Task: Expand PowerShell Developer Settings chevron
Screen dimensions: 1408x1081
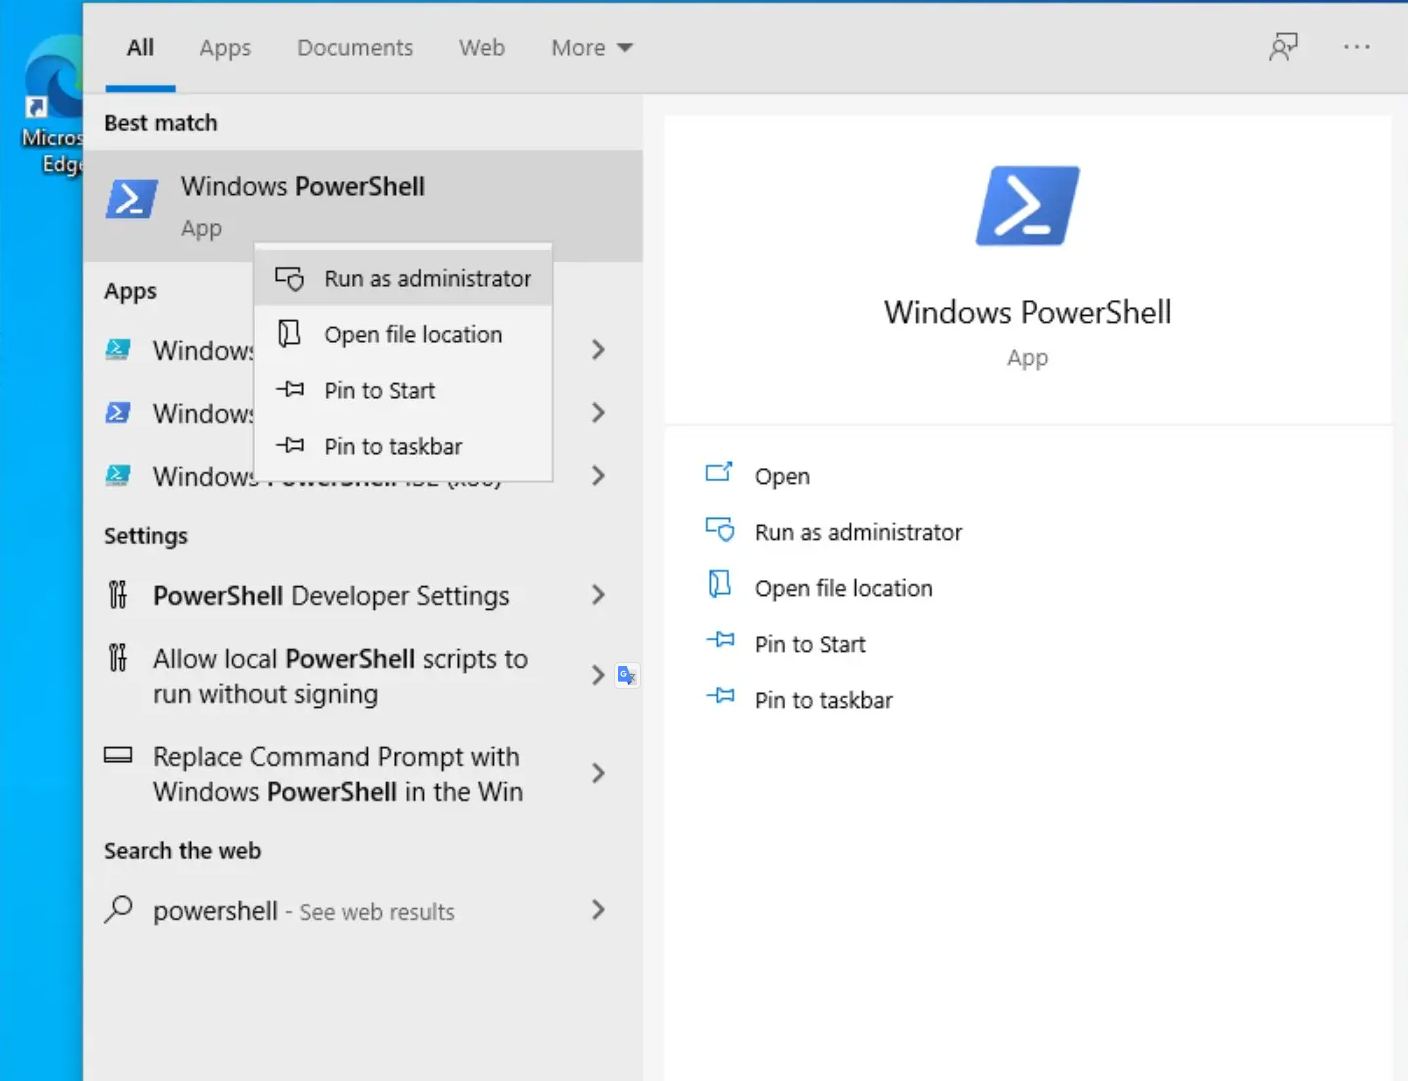Action: pos(598,595)
